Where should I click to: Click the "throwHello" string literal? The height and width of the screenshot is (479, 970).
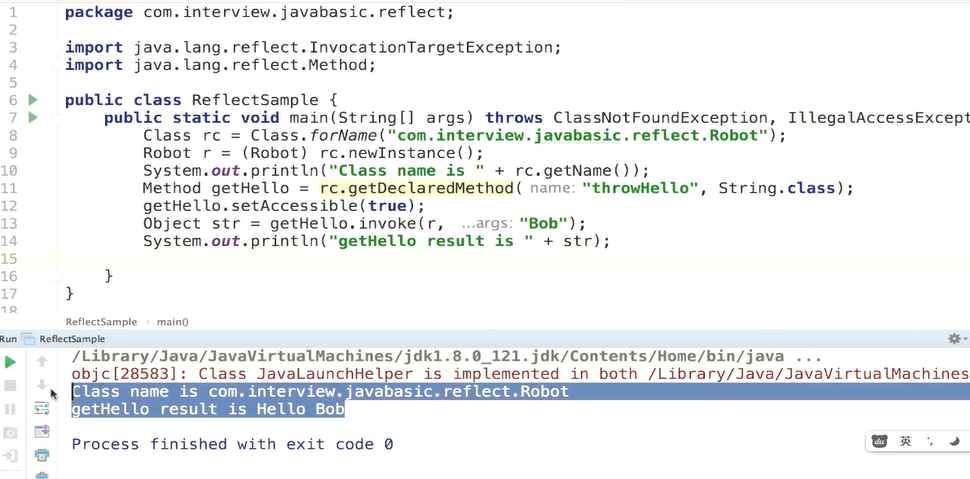pos(642,188)
